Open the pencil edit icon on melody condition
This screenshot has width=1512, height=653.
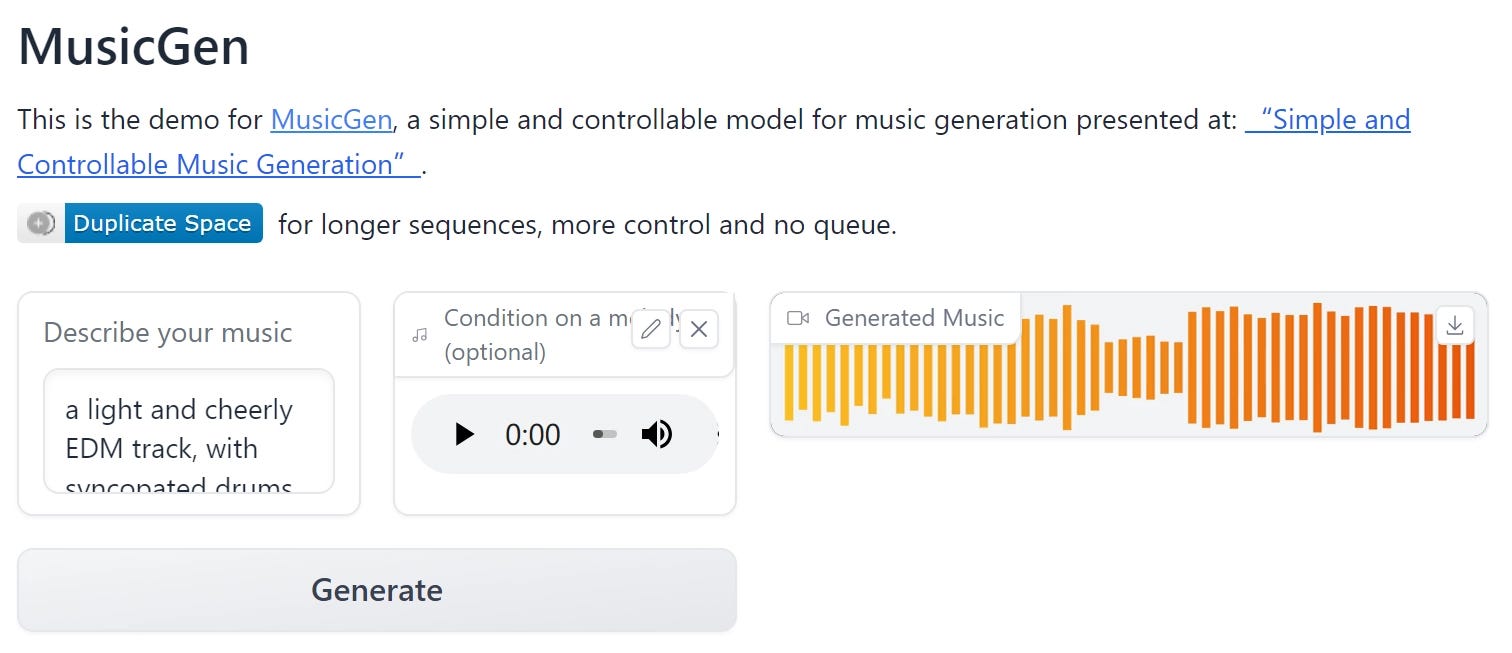pyautogui.click(x=651, y=330)
